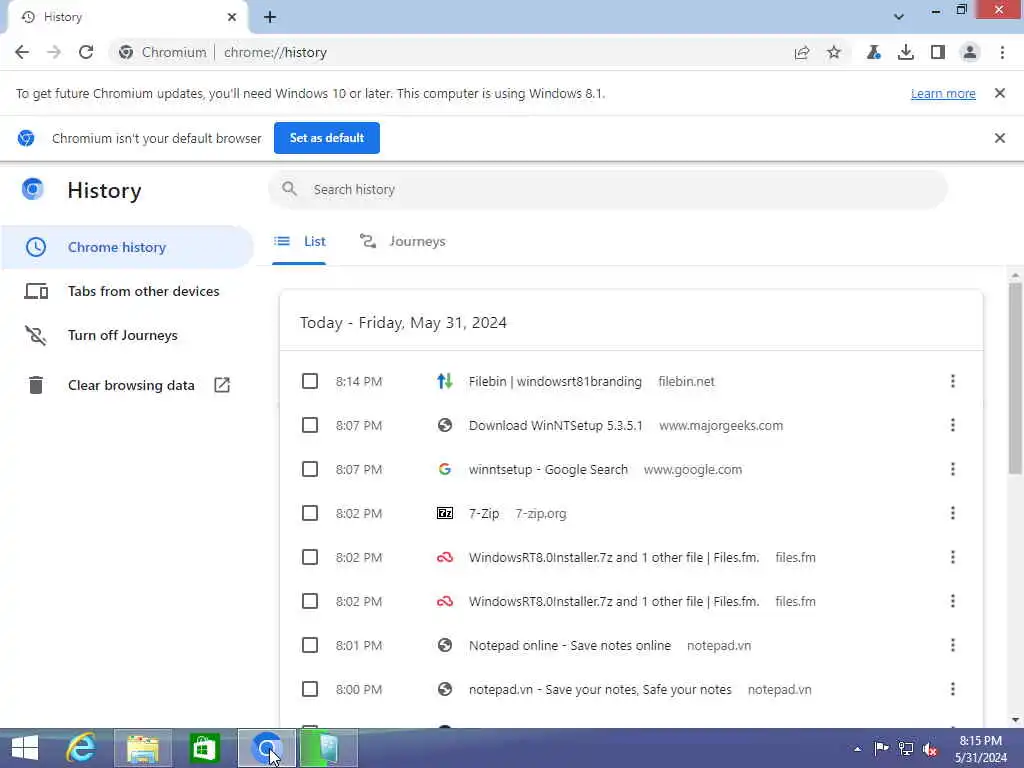Click the scrollbar down arrow
1024x768 pixels.
1015,720
